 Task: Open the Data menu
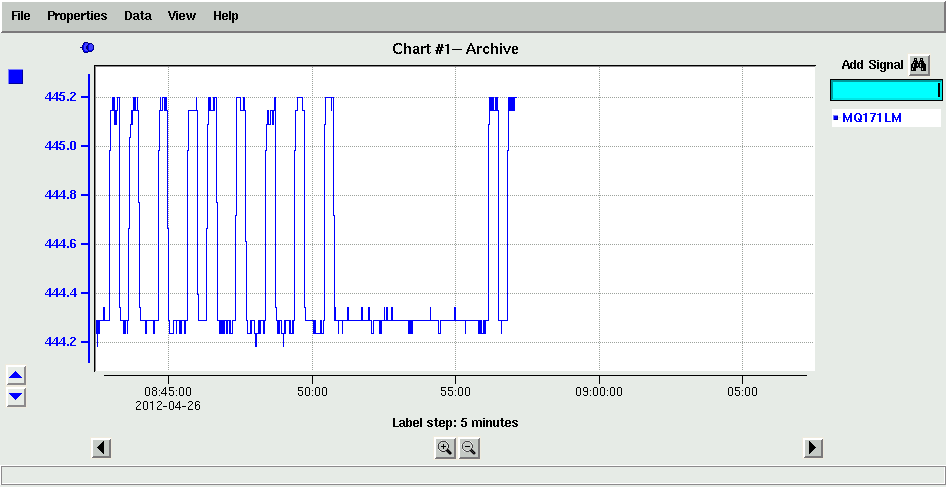tap(138, 16)
